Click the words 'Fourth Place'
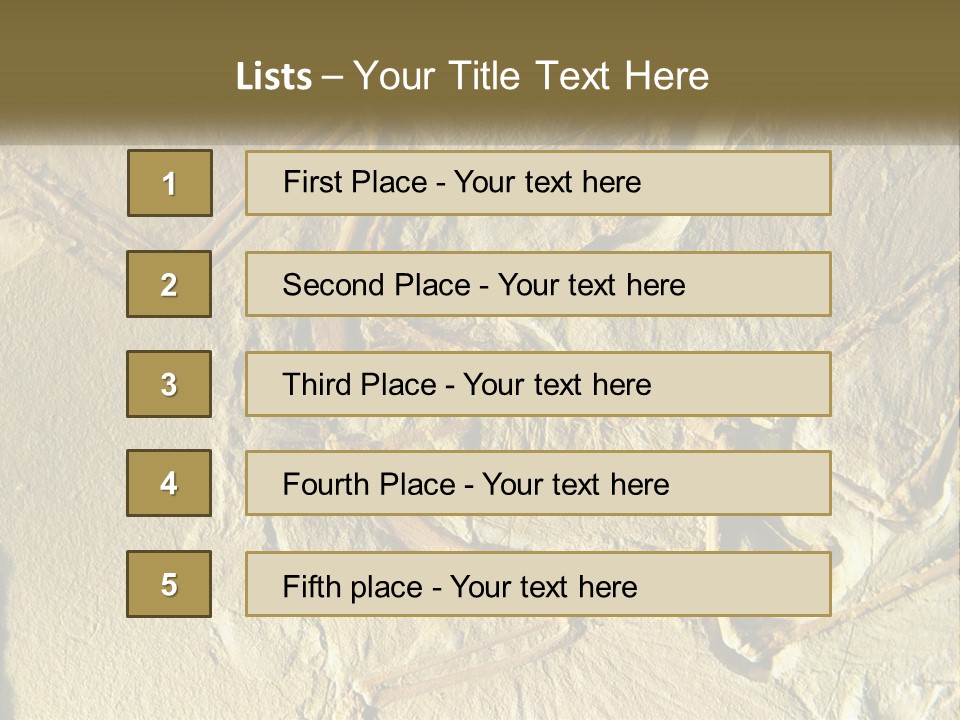 point(369,484)
